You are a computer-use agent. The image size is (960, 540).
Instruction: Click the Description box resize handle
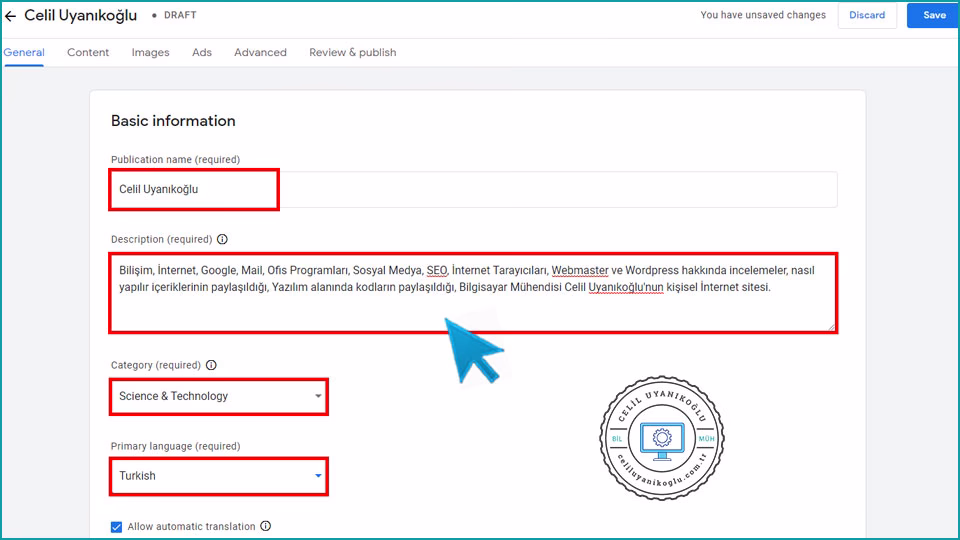click(x=832, y=326)
